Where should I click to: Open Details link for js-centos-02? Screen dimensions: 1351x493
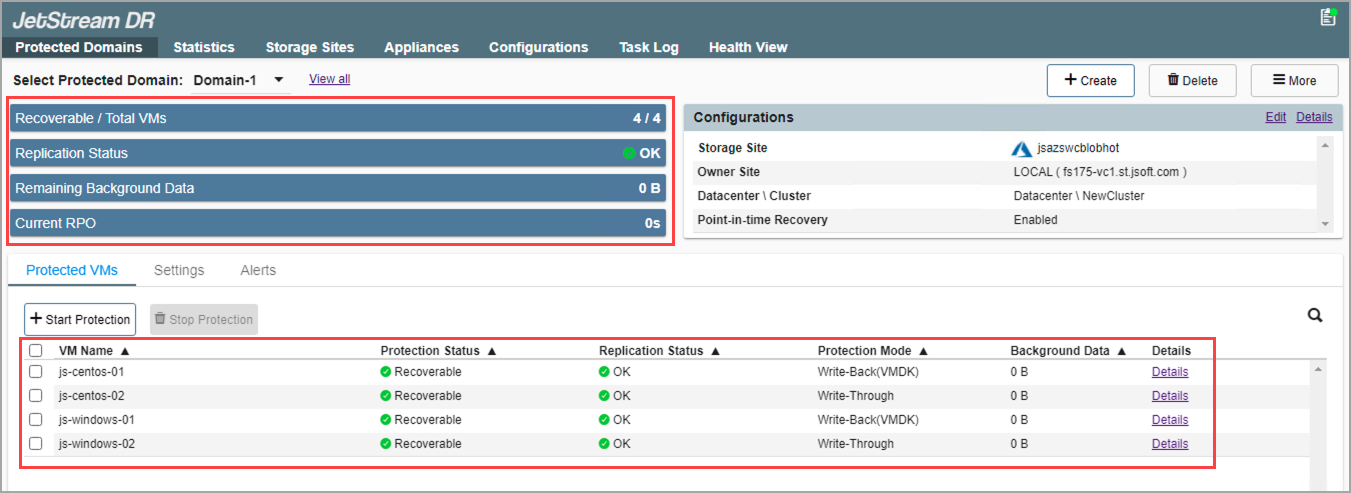tap(1169, 396)
